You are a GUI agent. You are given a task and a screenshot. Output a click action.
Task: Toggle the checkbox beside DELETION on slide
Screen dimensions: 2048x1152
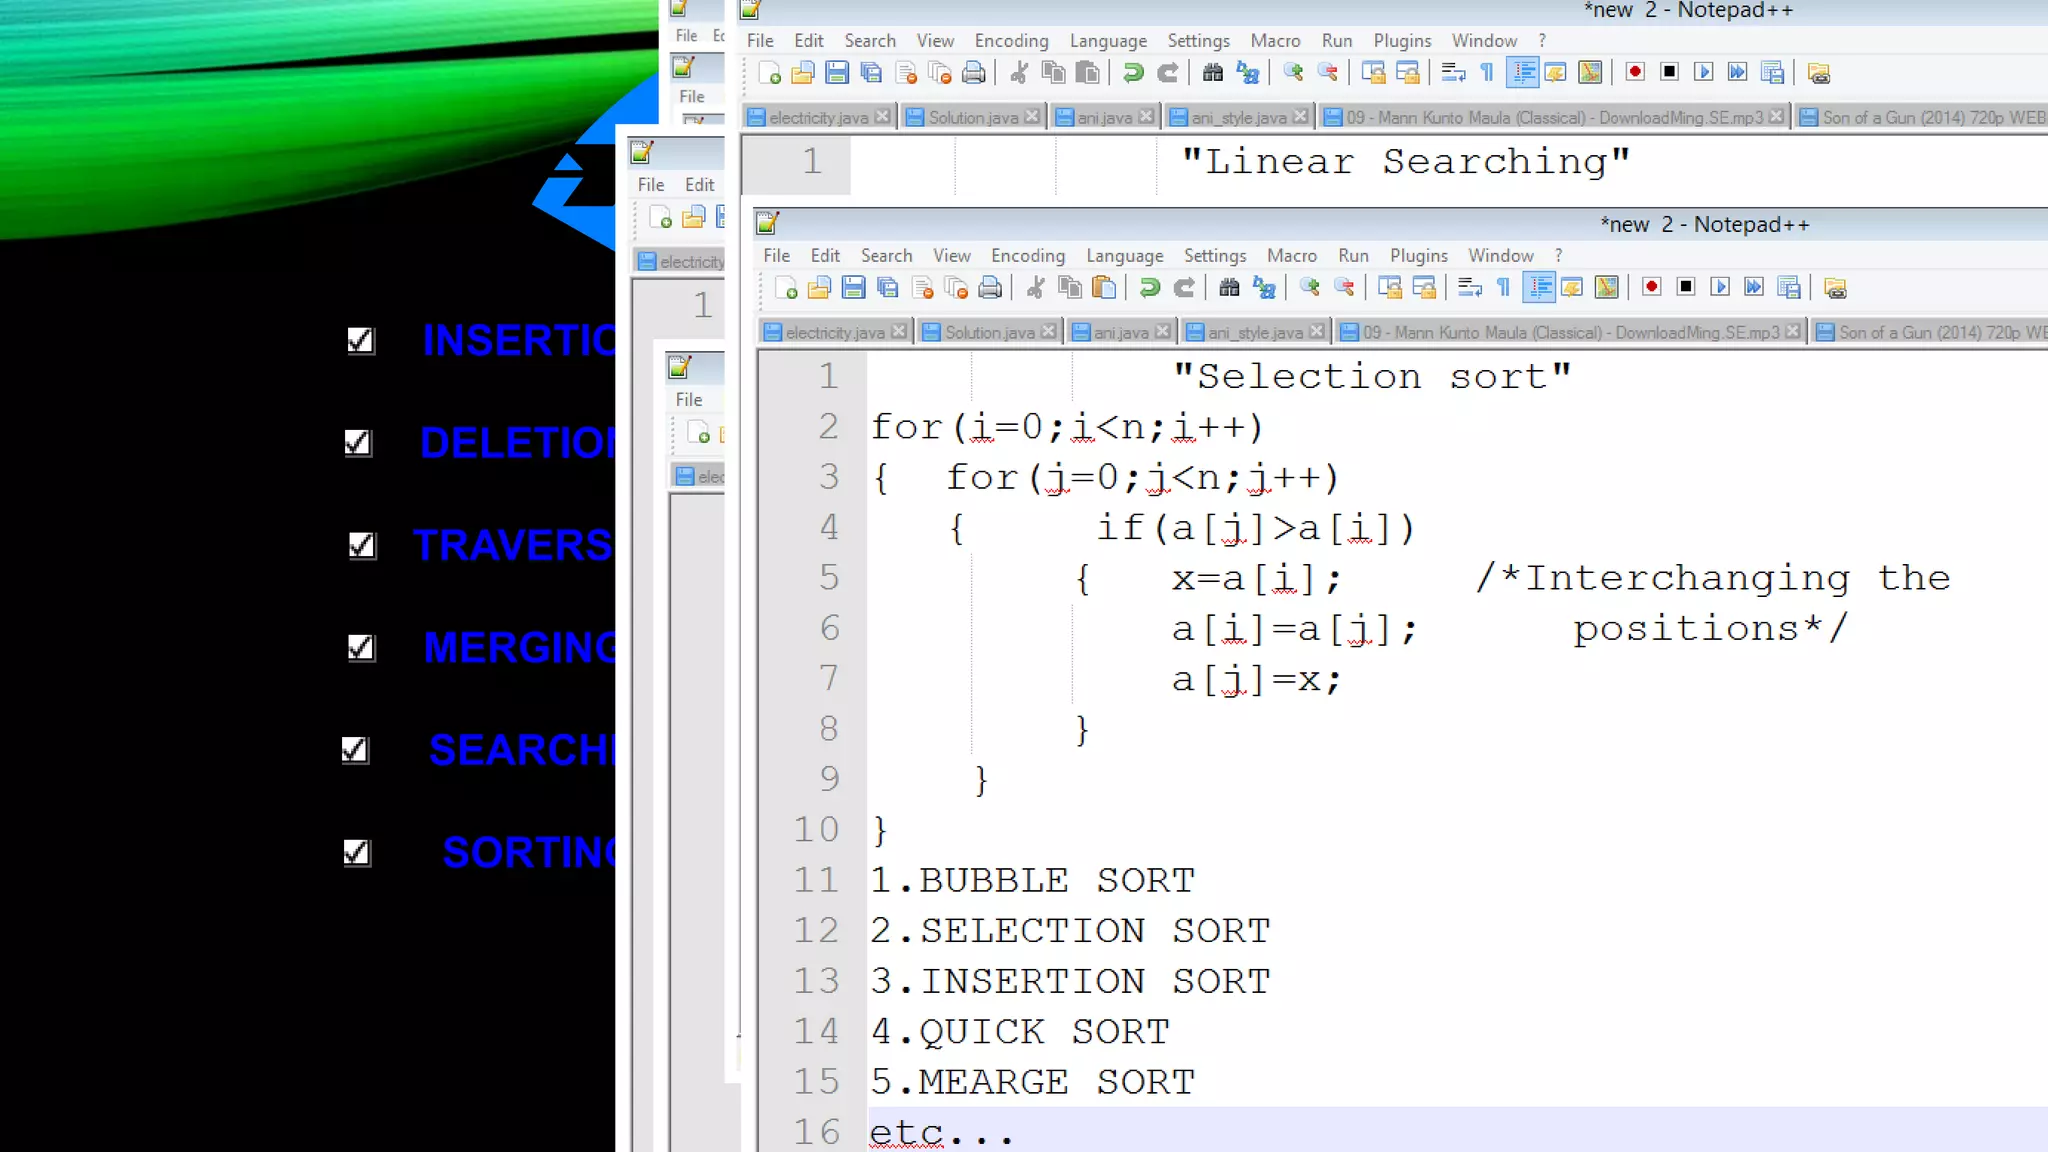pyautogui.click(x=358, y=442)
